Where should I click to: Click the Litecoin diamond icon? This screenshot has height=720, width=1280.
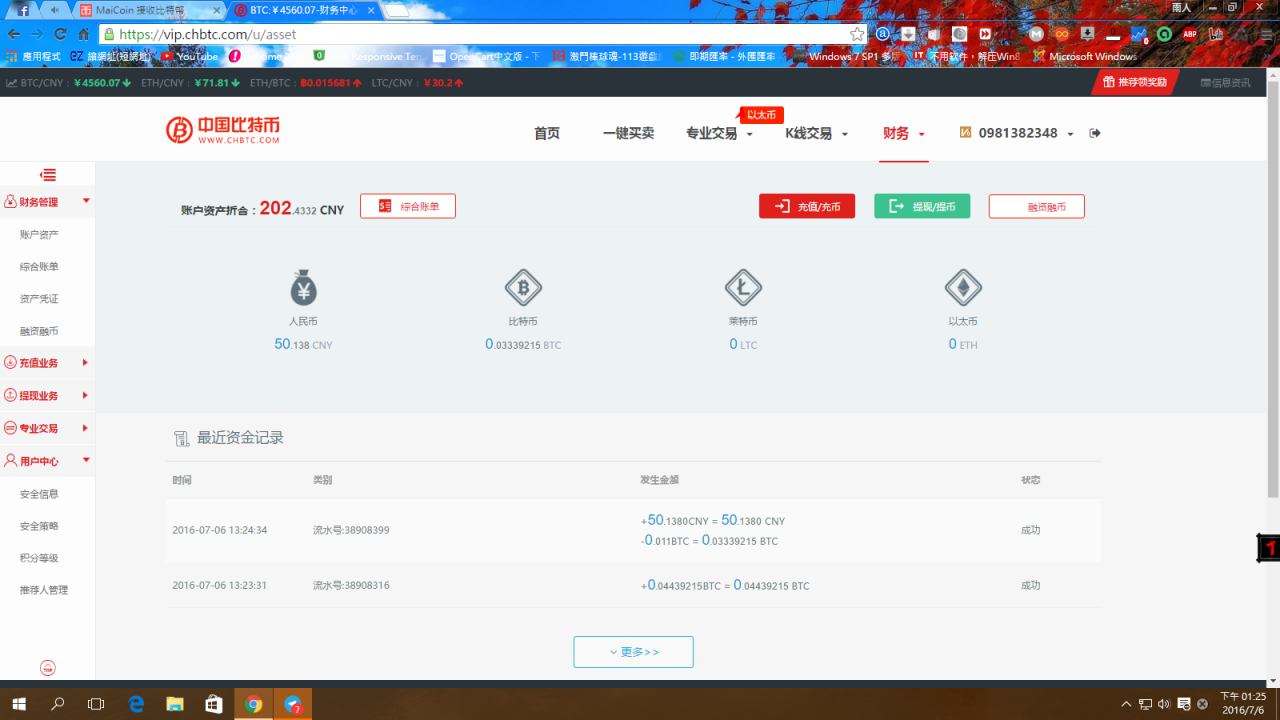pyautogui.click(x=742, y=288)
